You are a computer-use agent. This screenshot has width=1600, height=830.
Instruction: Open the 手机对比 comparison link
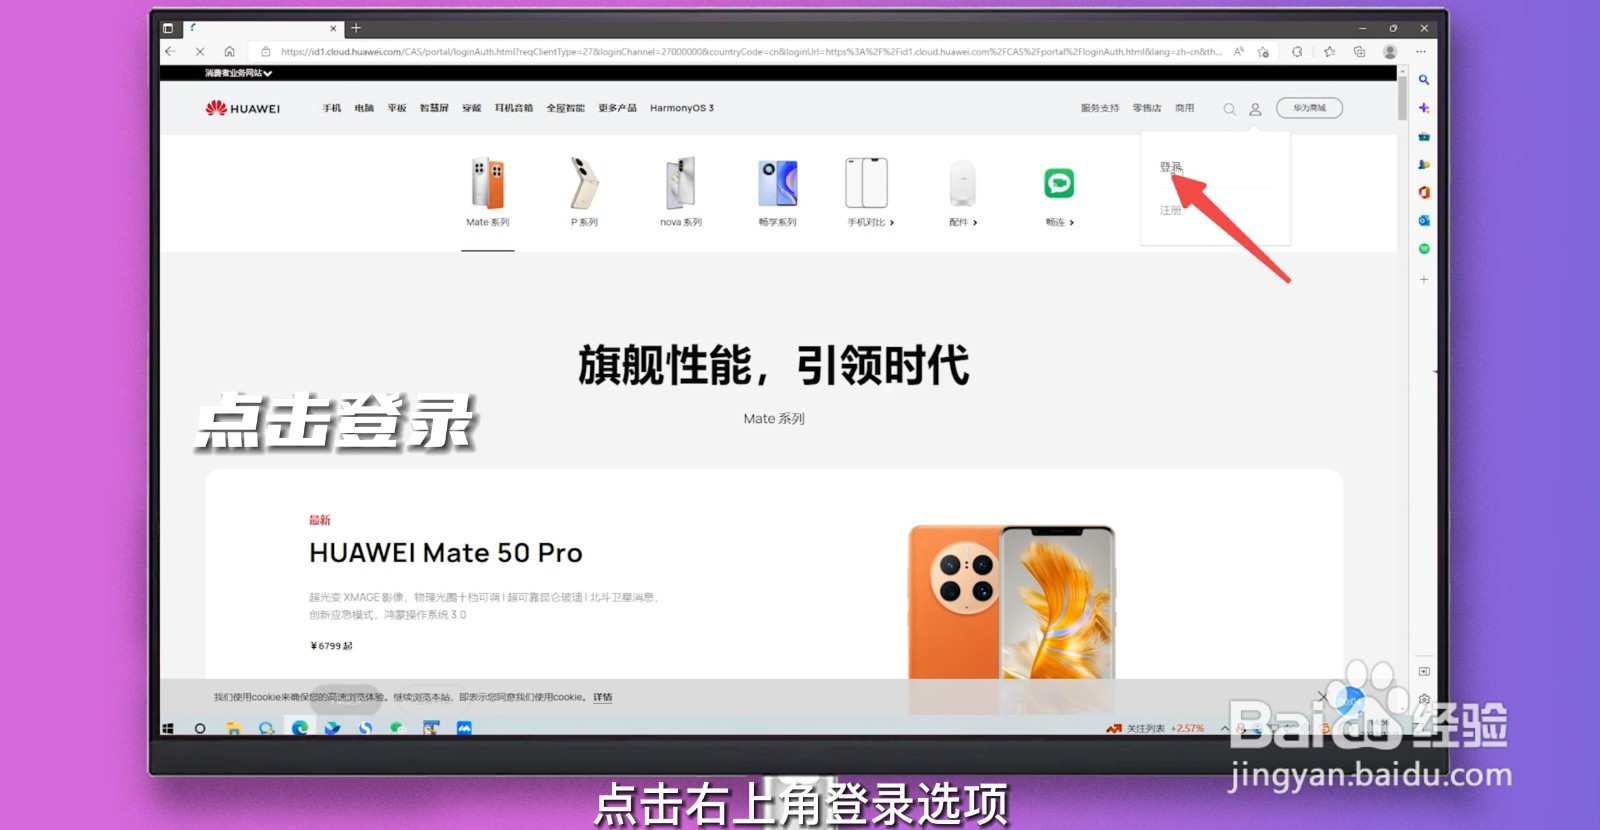870,222
